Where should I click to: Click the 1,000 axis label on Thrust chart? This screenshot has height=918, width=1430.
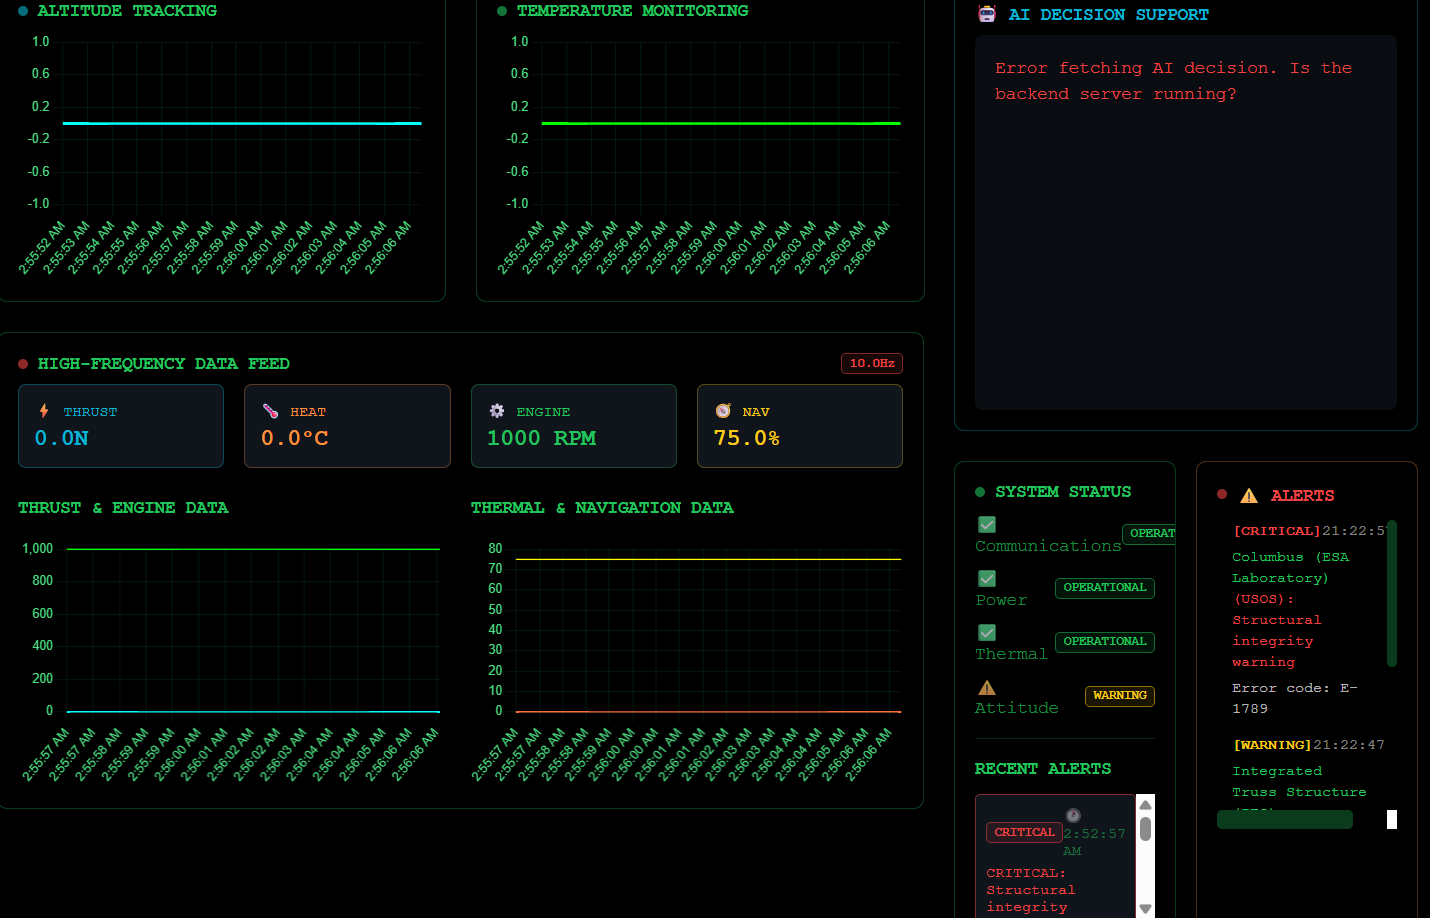tap(38, 549)
